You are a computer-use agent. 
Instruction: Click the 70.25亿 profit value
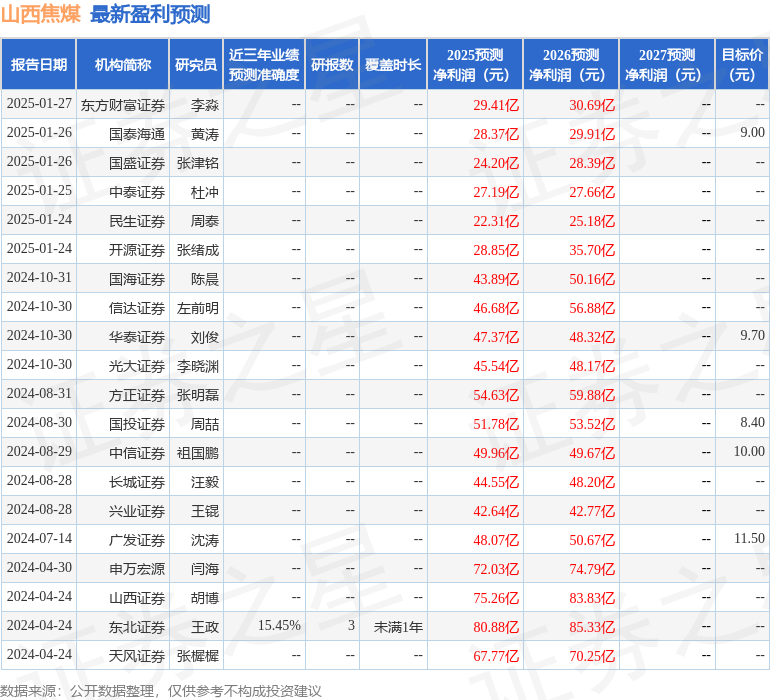(592, 656)
